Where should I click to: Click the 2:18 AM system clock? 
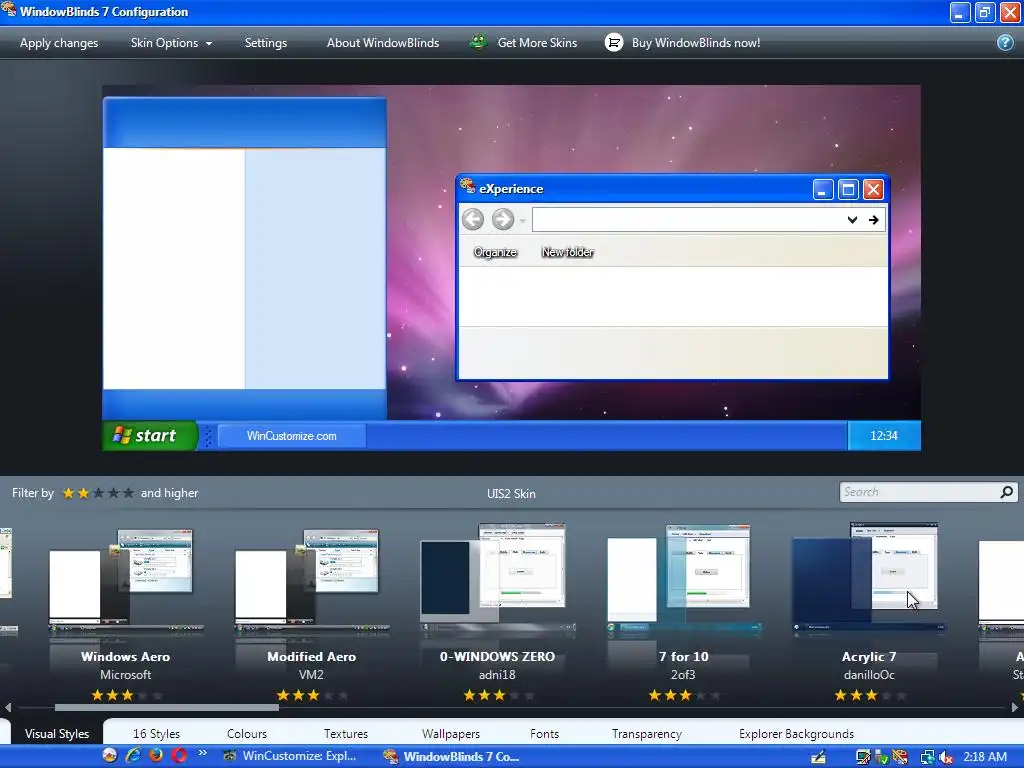click(x=985, y=757)
